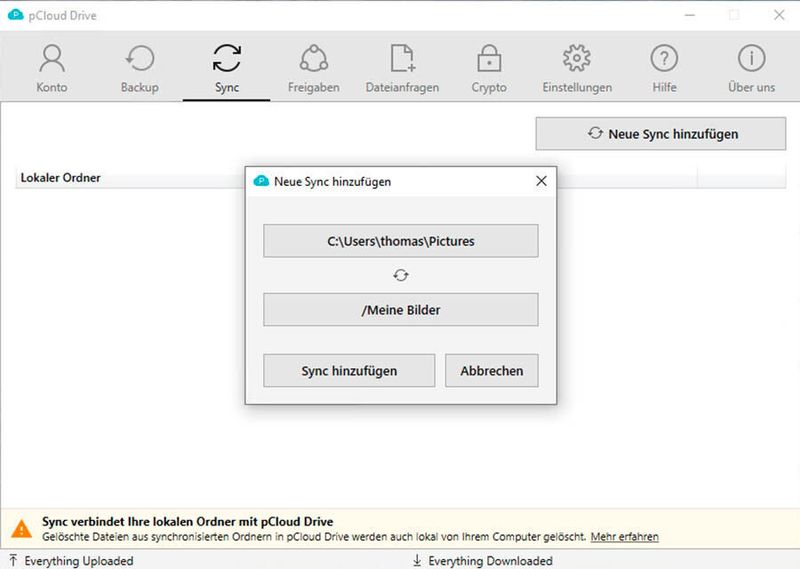Go to Freigaben shares section
Image resolution: width=800 pixels, height=569 pixels.
pyautogui.click(x=313, y=68)
